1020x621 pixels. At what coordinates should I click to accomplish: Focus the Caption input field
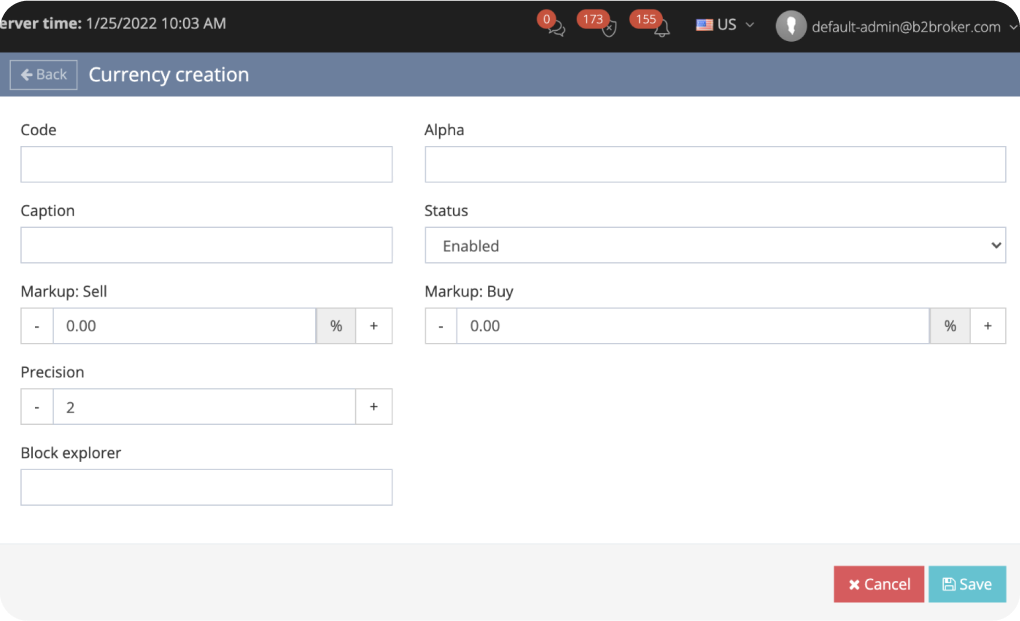tap(206, 245)
